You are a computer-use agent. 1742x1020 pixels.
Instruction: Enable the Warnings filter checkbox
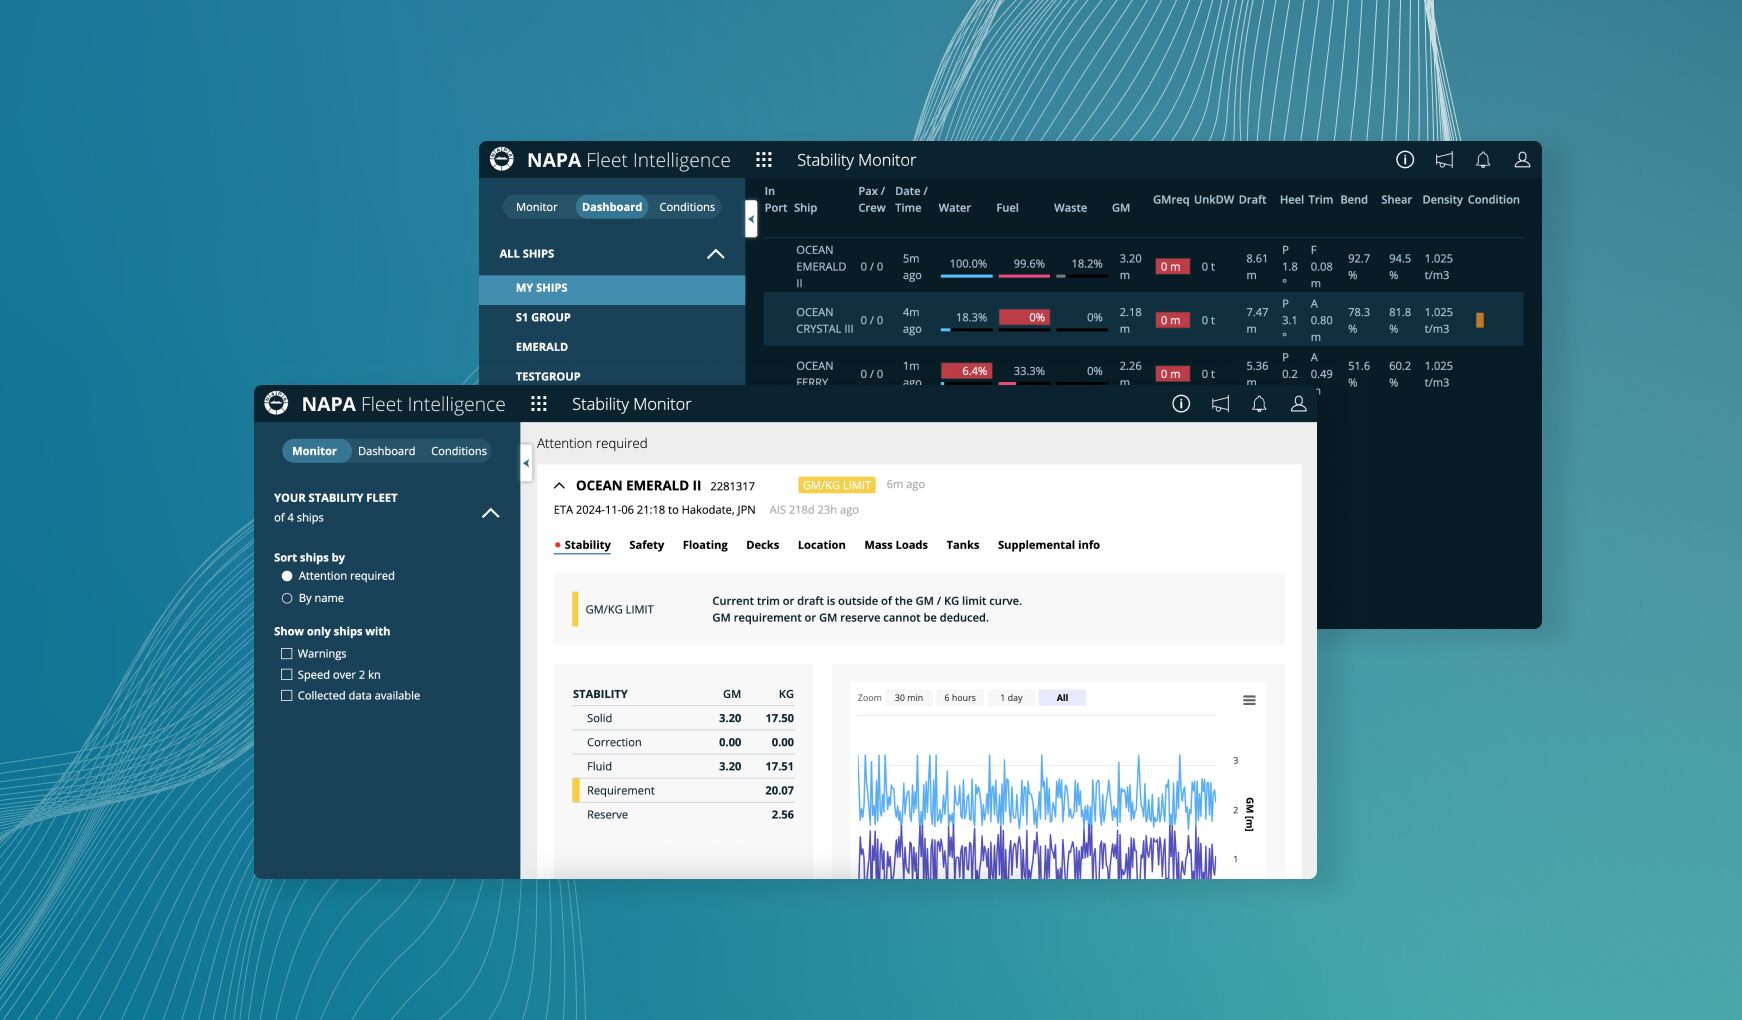click(287, 654)
